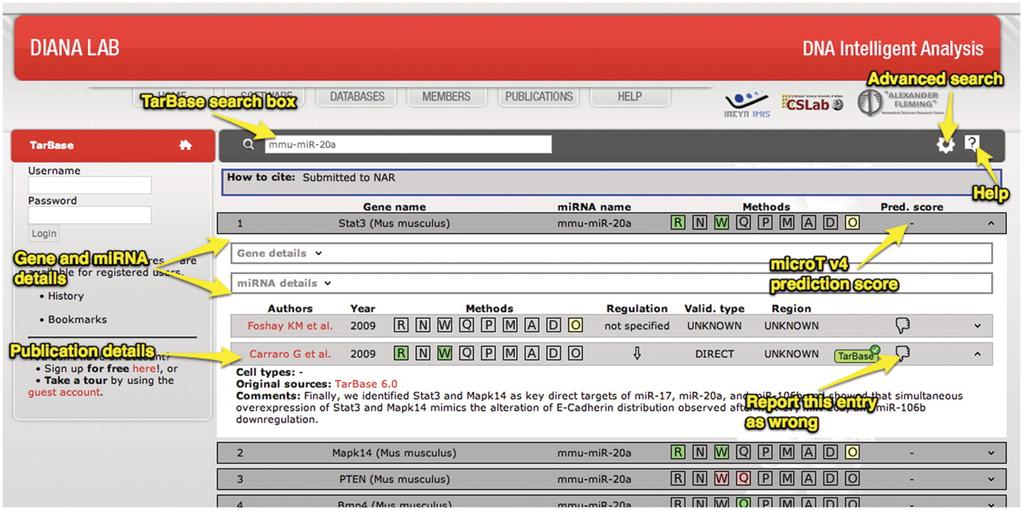Open the PUBLICATIONS menu

(x=538, y=97)
